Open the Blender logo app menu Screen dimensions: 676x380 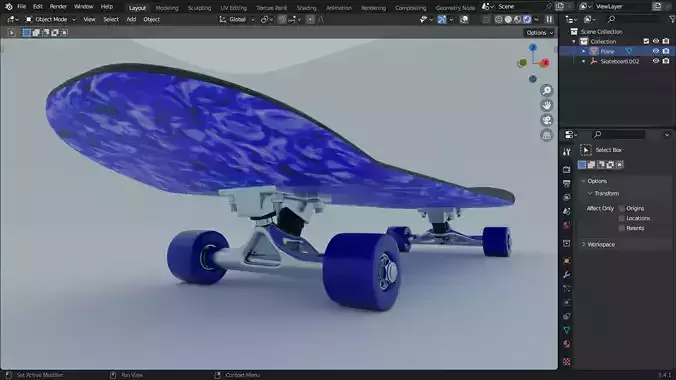pyautogui.click(x=9, y=7)
